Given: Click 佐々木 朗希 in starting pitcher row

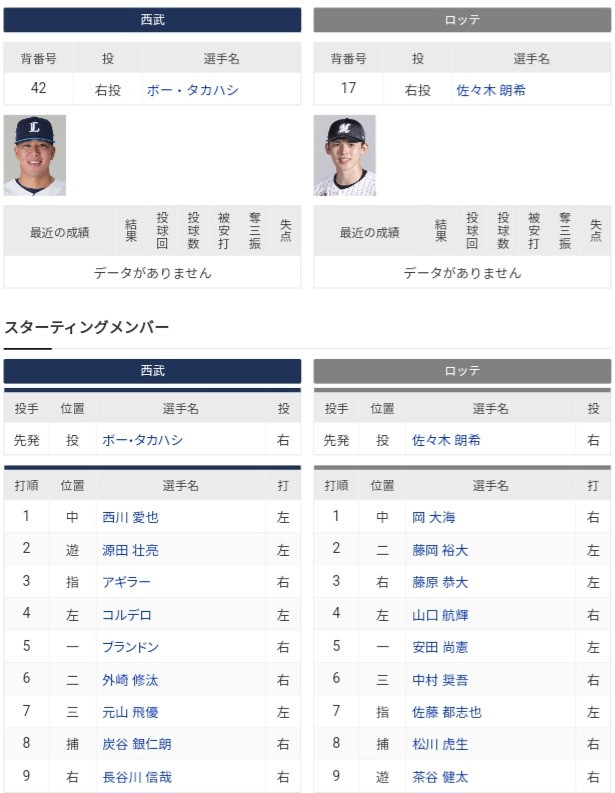Looking at the screenshot, I should 446,440.
